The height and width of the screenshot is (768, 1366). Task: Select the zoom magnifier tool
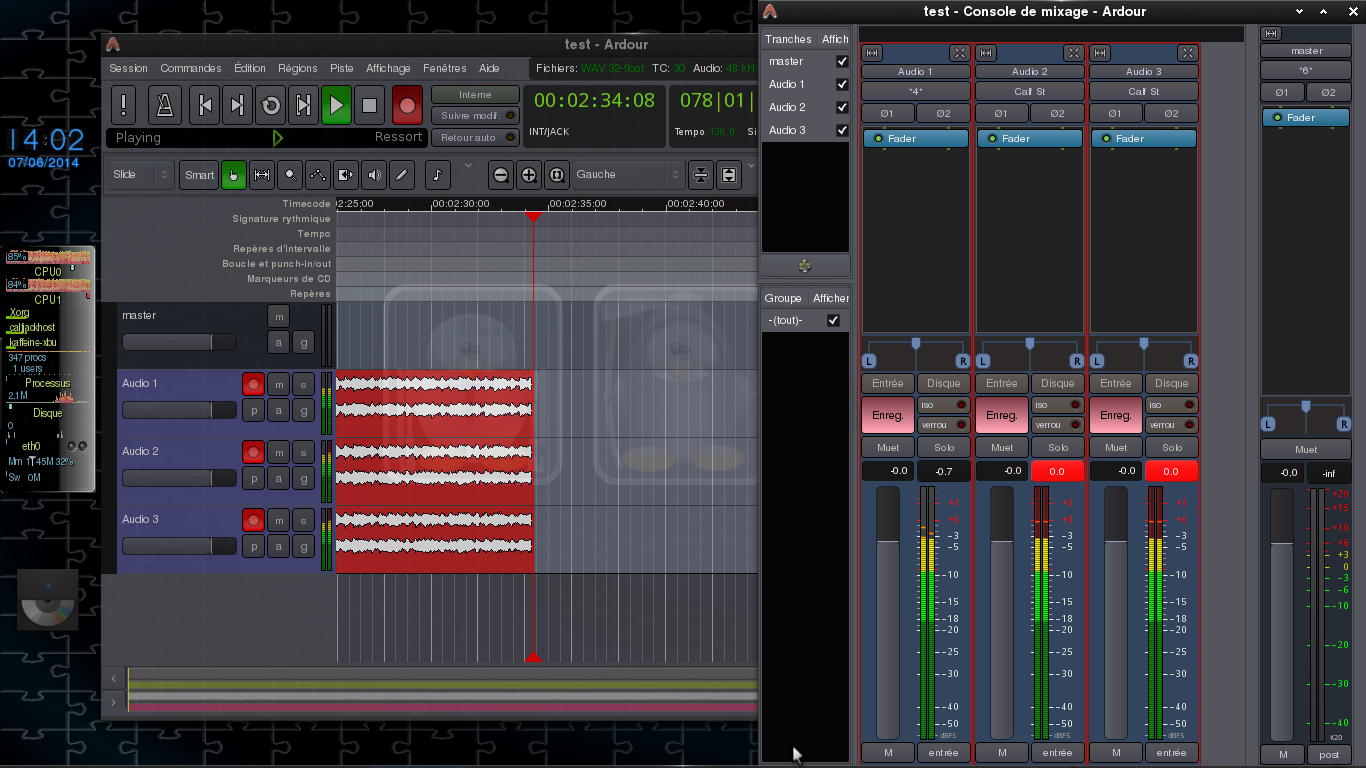(290, 175)
